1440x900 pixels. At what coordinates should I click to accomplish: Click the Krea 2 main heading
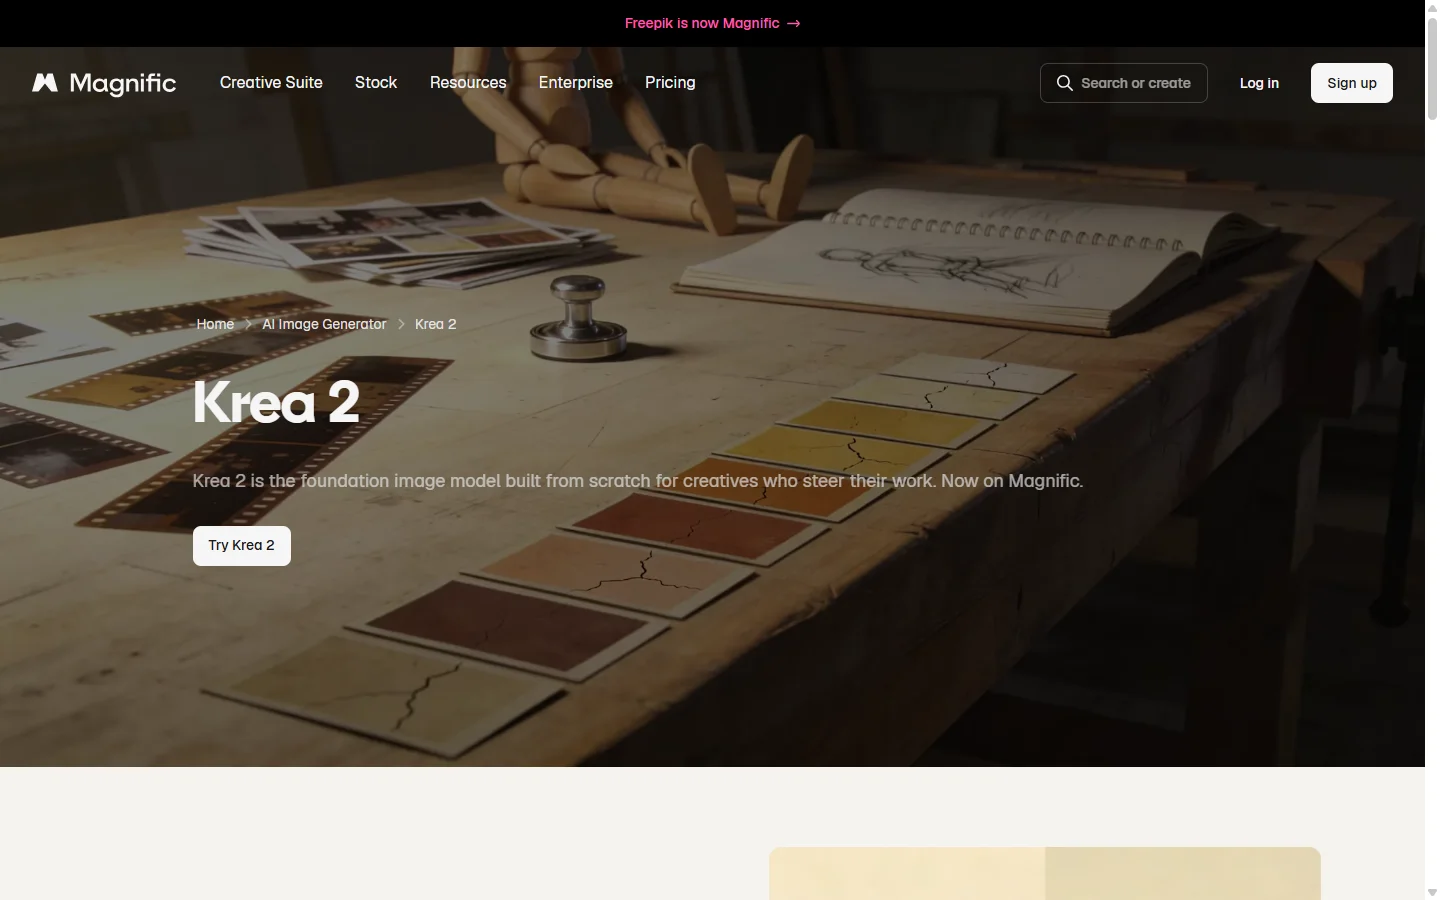tap(276, 402)
